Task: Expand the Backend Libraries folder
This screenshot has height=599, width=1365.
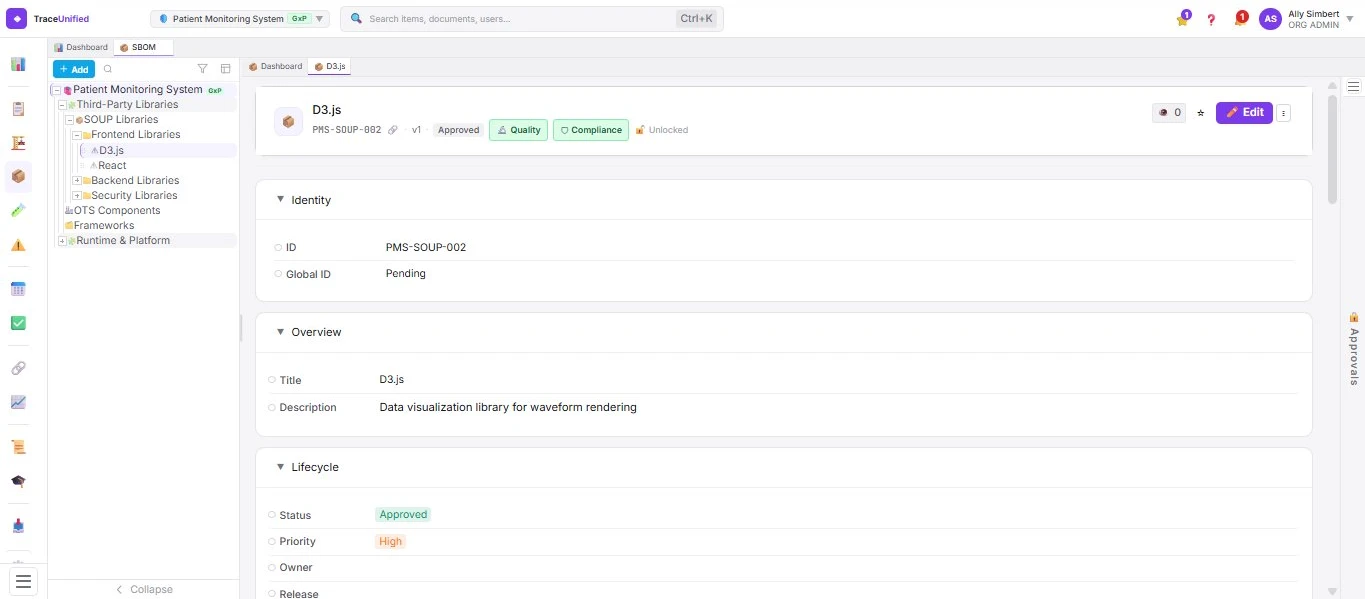Action: pos(76,181)
